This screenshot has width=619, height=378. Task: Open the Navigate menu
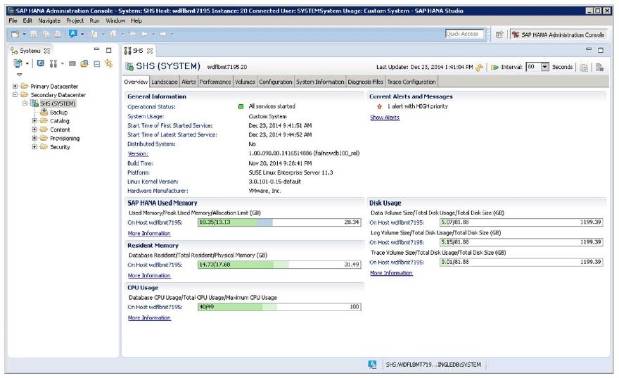(49, 21)
